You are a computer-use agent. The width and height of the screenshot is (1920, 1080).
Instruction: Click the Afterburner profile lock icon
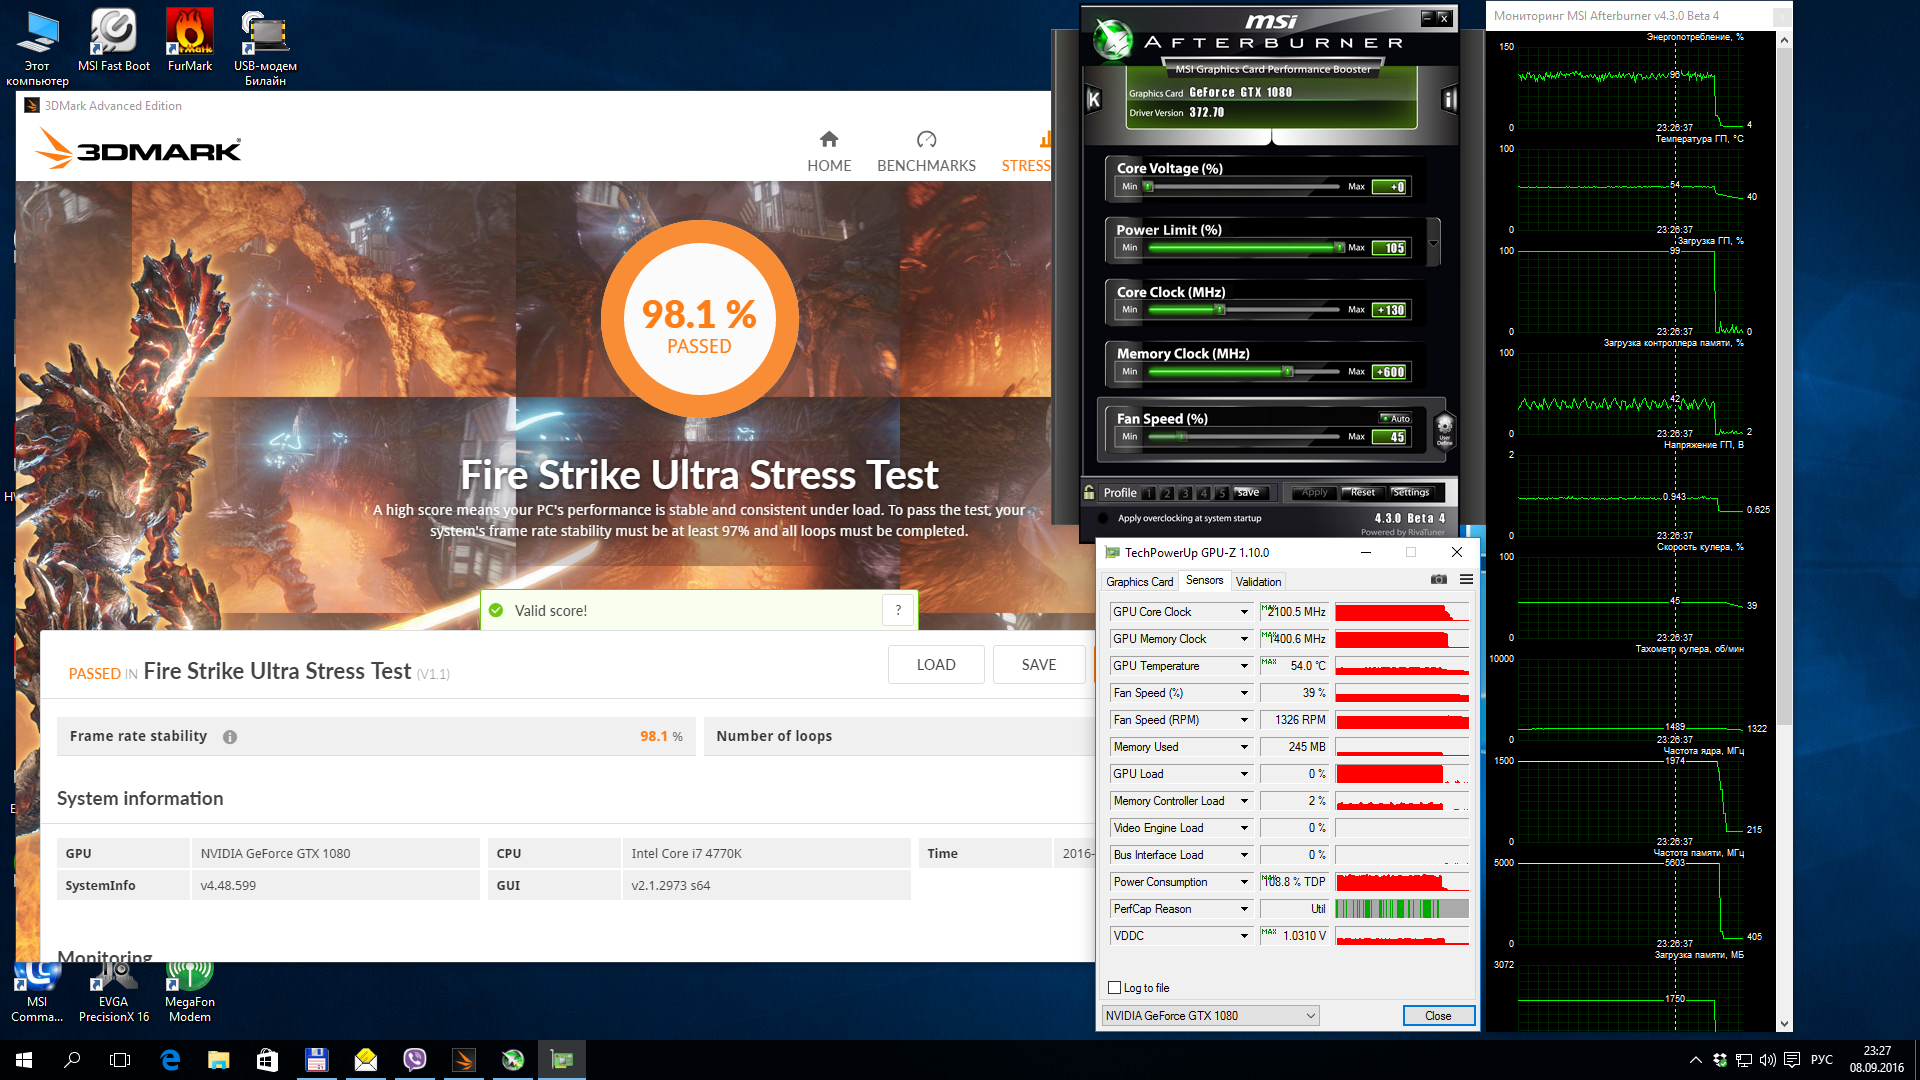click(x=1089, y=492)
